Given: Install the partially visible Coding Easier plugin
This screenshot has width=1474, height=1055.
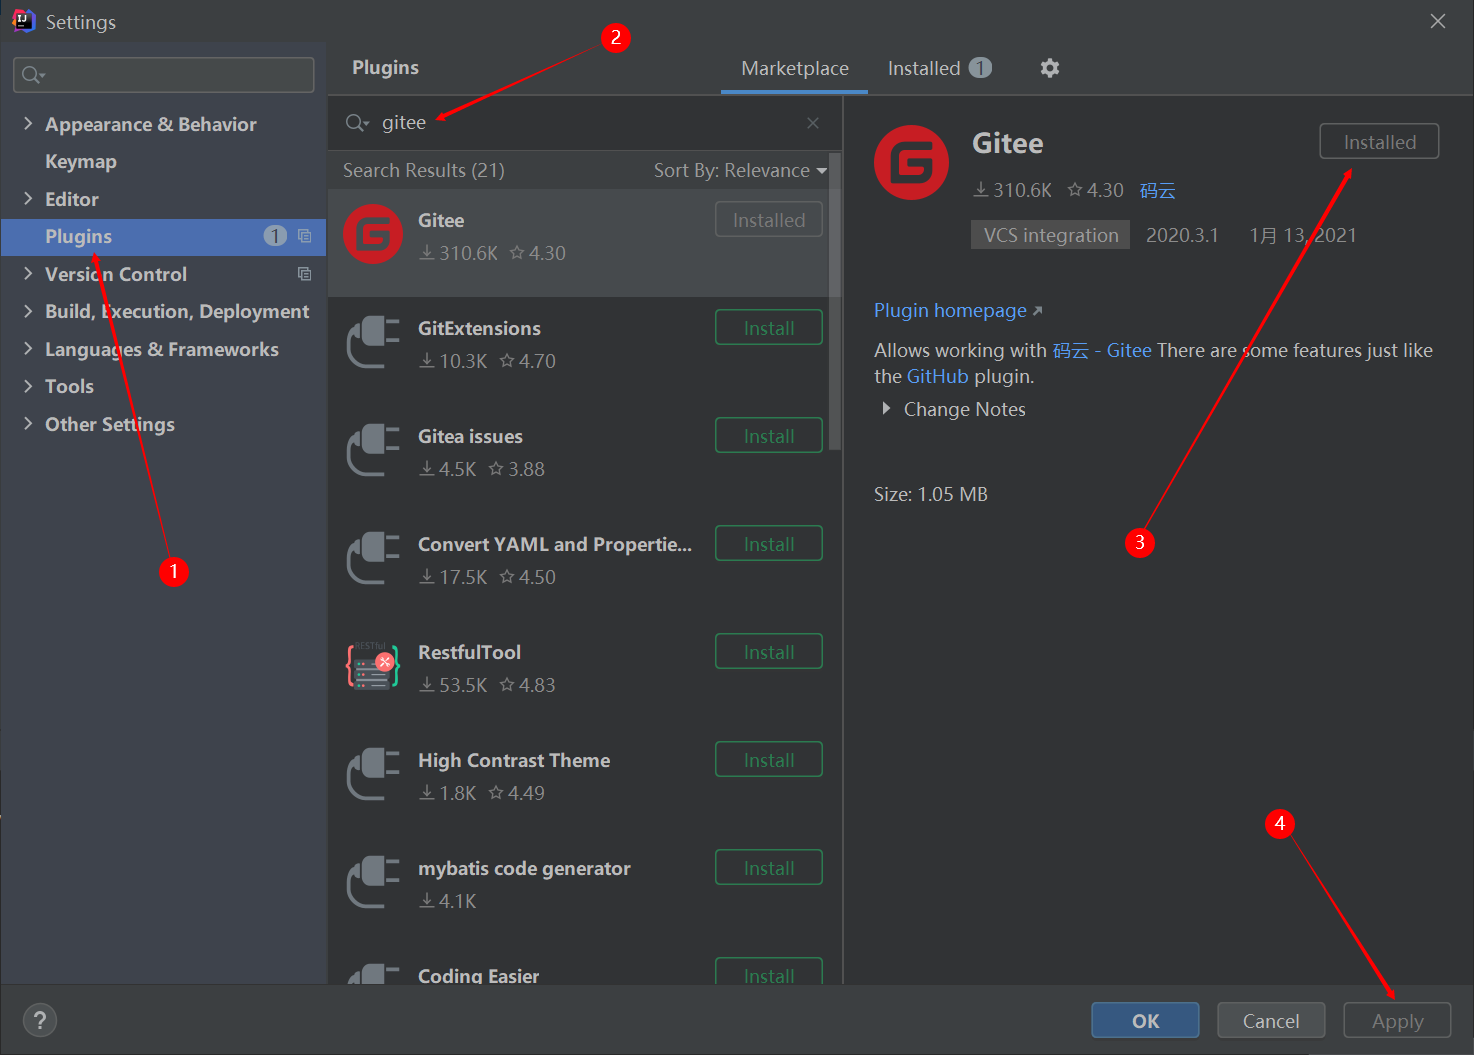Looking at the screenshot, I should click(x=769, y=972).
